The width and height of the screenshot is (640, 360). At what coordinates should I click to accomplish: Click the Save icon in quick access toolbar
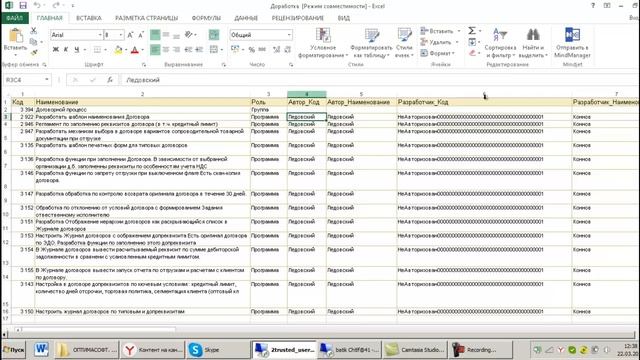point(23,6)
